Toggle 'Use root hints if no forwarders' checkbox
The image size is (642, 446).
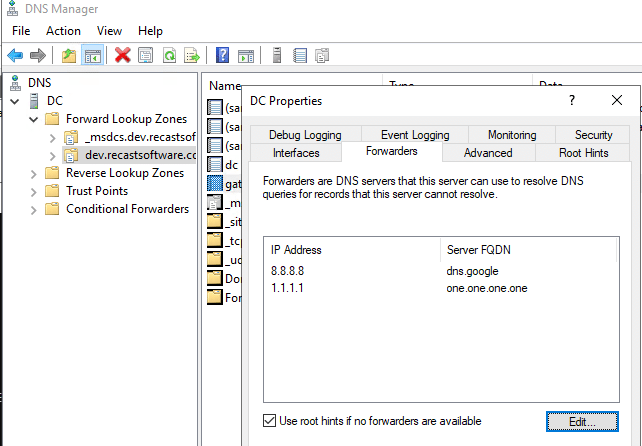pos(270,420)
